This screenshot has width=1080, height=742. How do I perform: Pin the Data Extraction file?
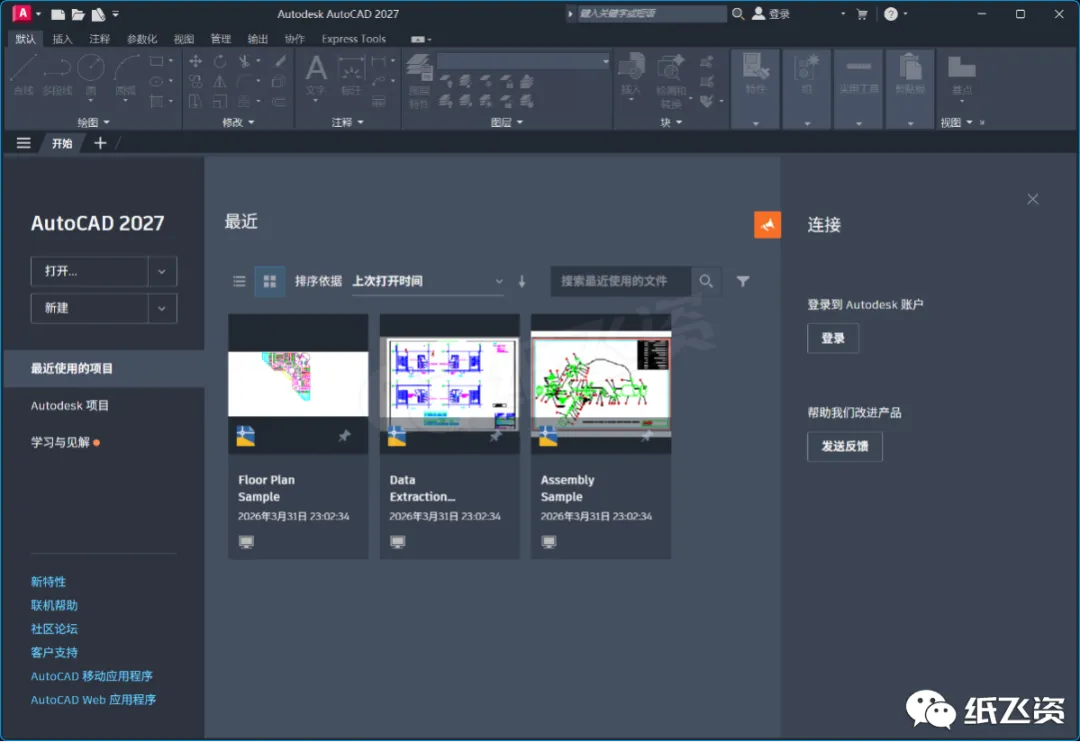click(495, 436)
